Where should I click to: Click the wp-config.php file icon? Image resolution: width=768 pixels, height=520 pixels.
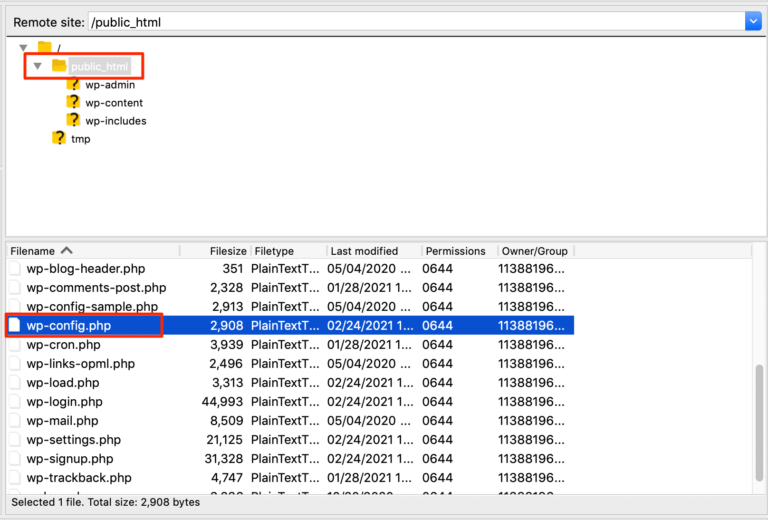point(15,326)
